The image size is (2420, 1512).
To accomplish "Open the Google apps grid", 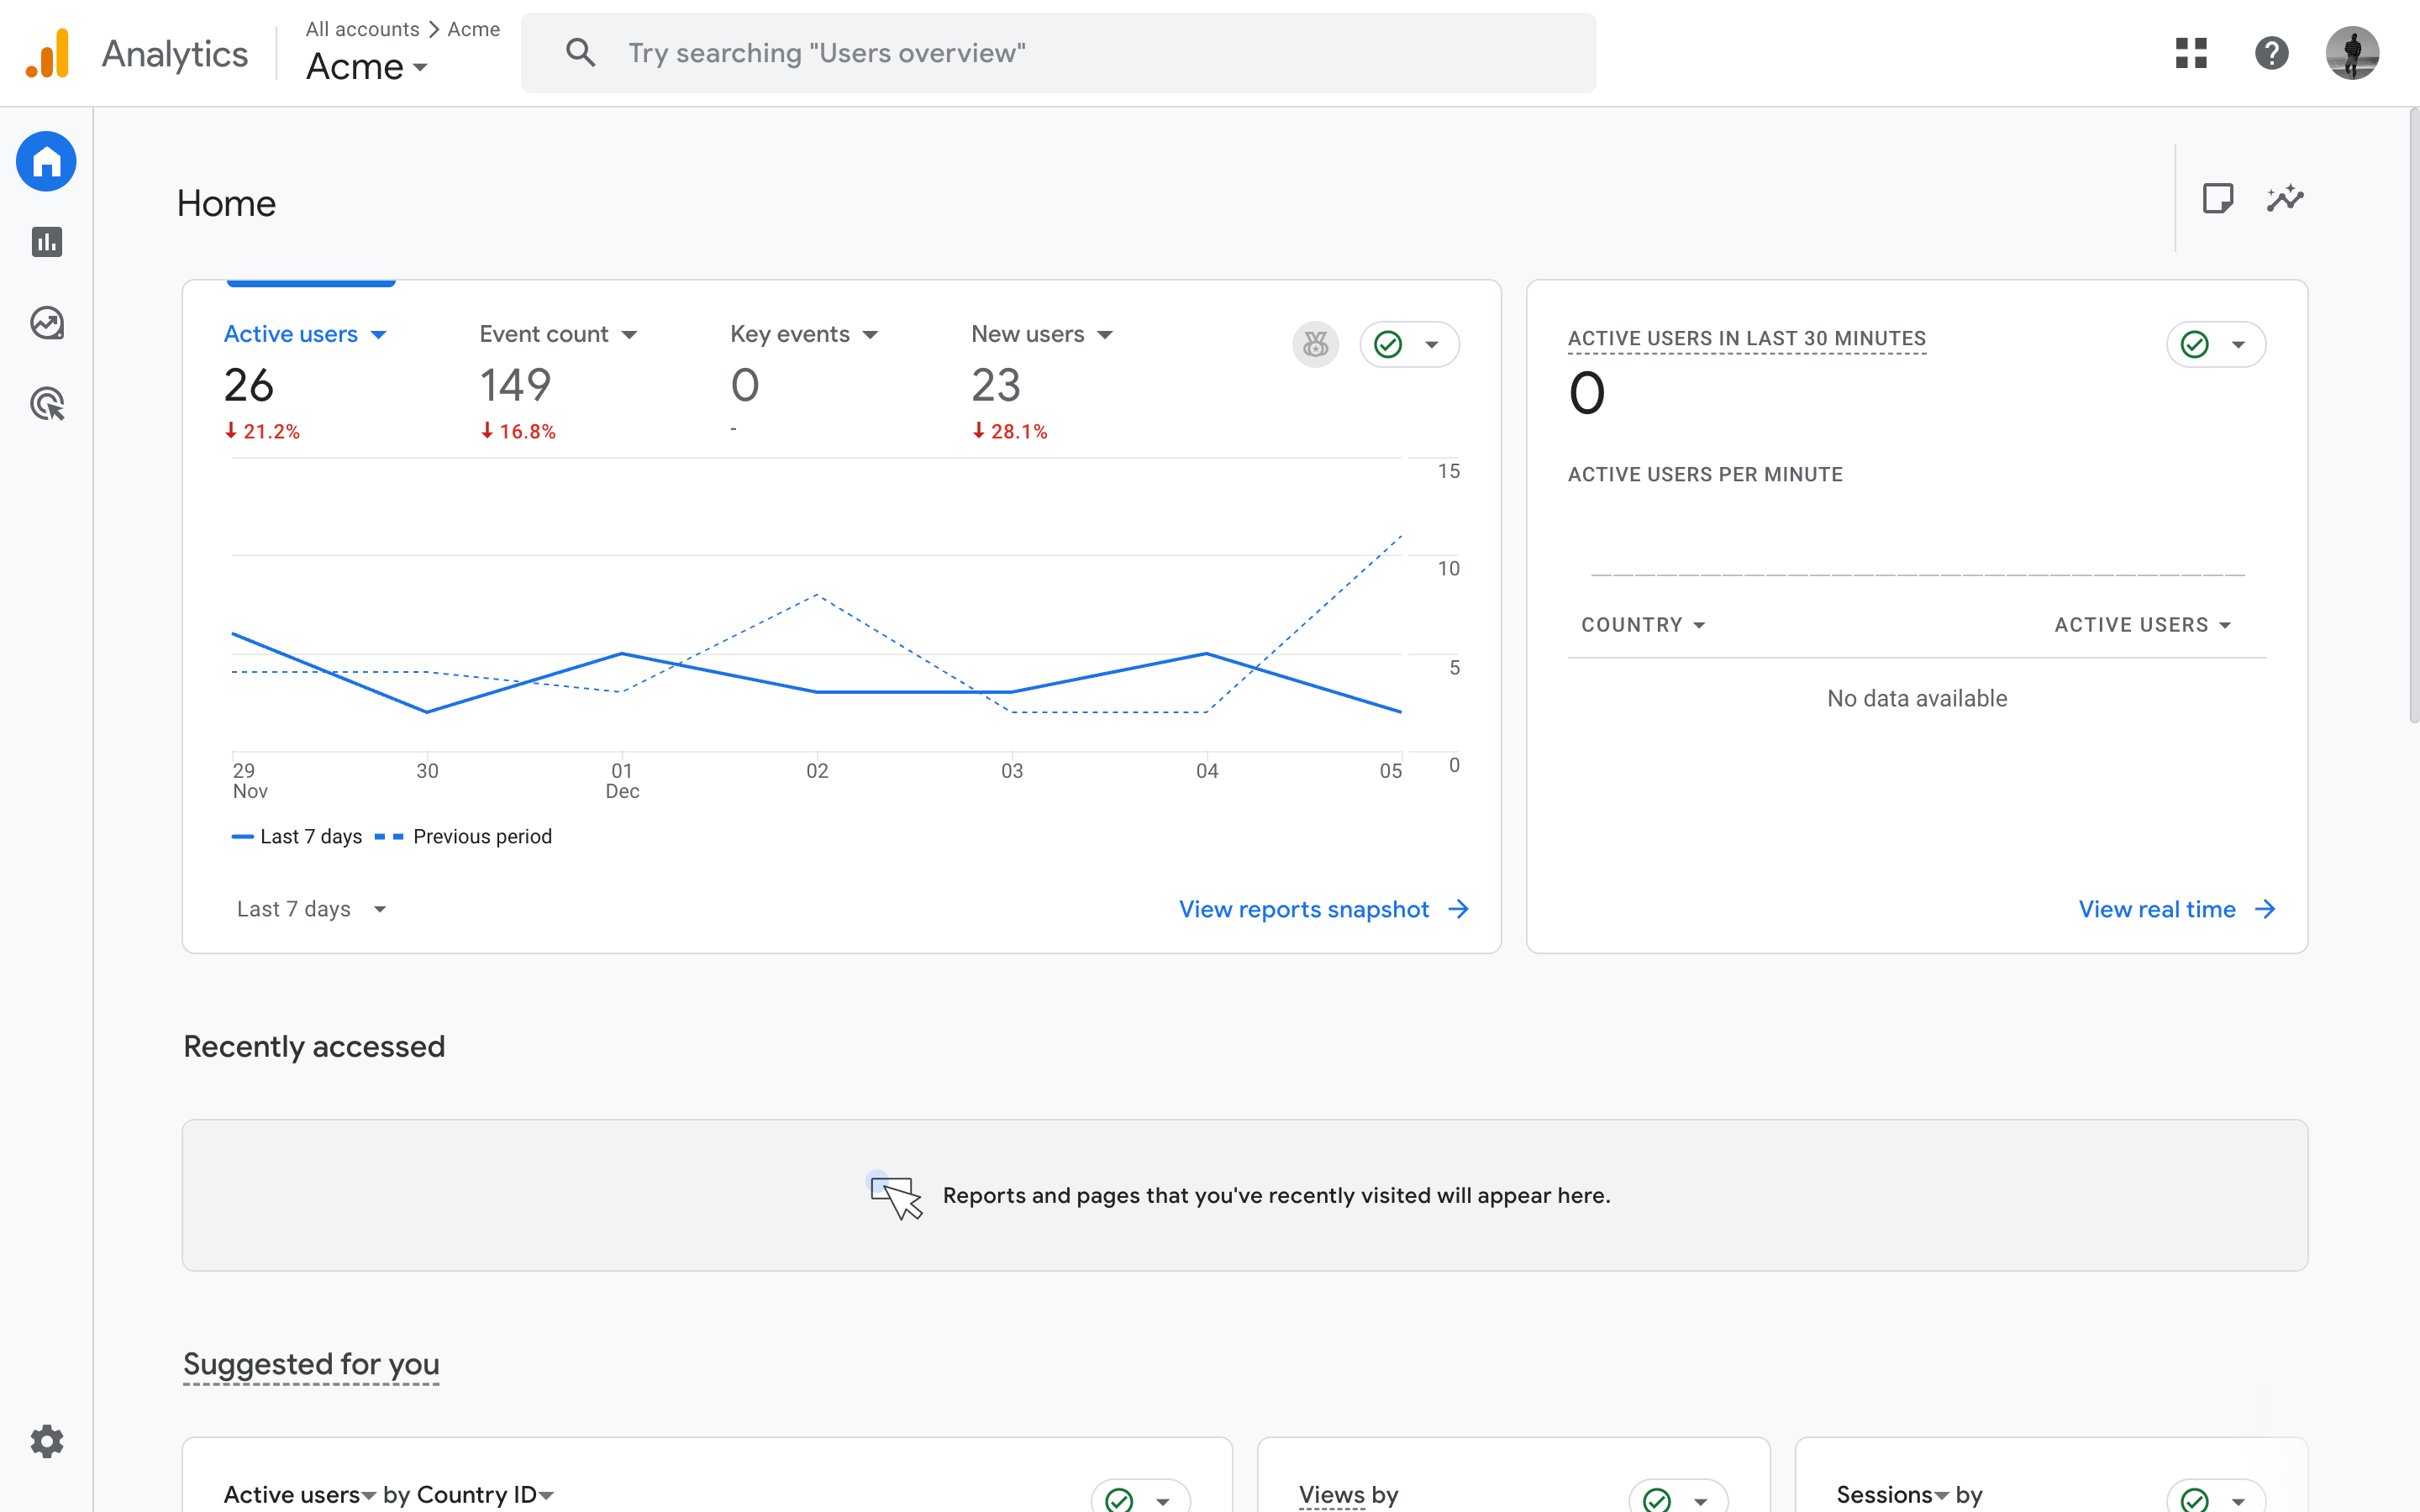I will click(x=2190, y=53).
